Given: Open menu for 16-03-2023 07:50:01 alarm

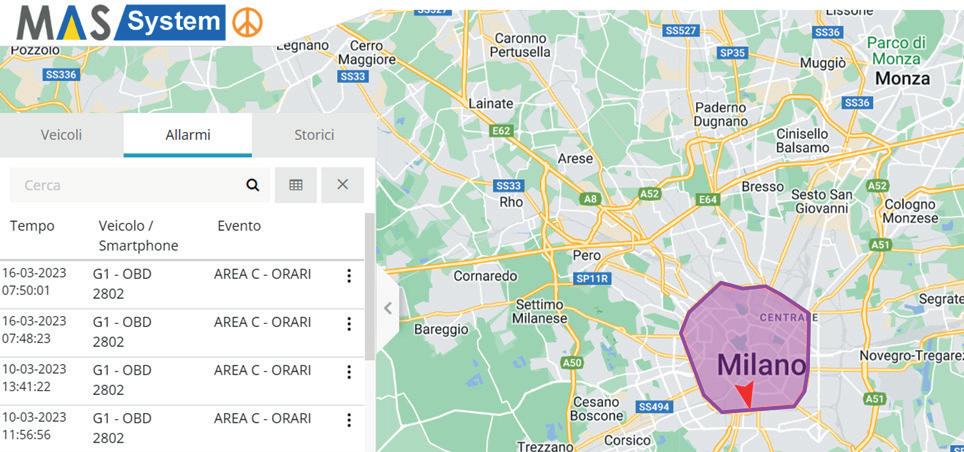Looking at the screenshot, I should [x=349, y=276].
